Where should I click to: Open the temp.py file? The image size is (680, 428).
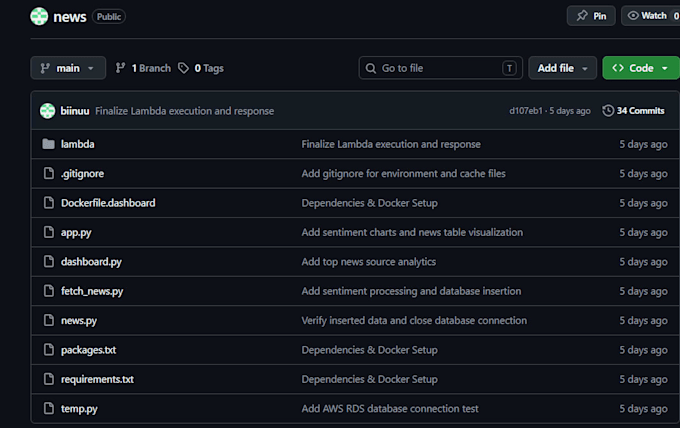pos(79,409)
